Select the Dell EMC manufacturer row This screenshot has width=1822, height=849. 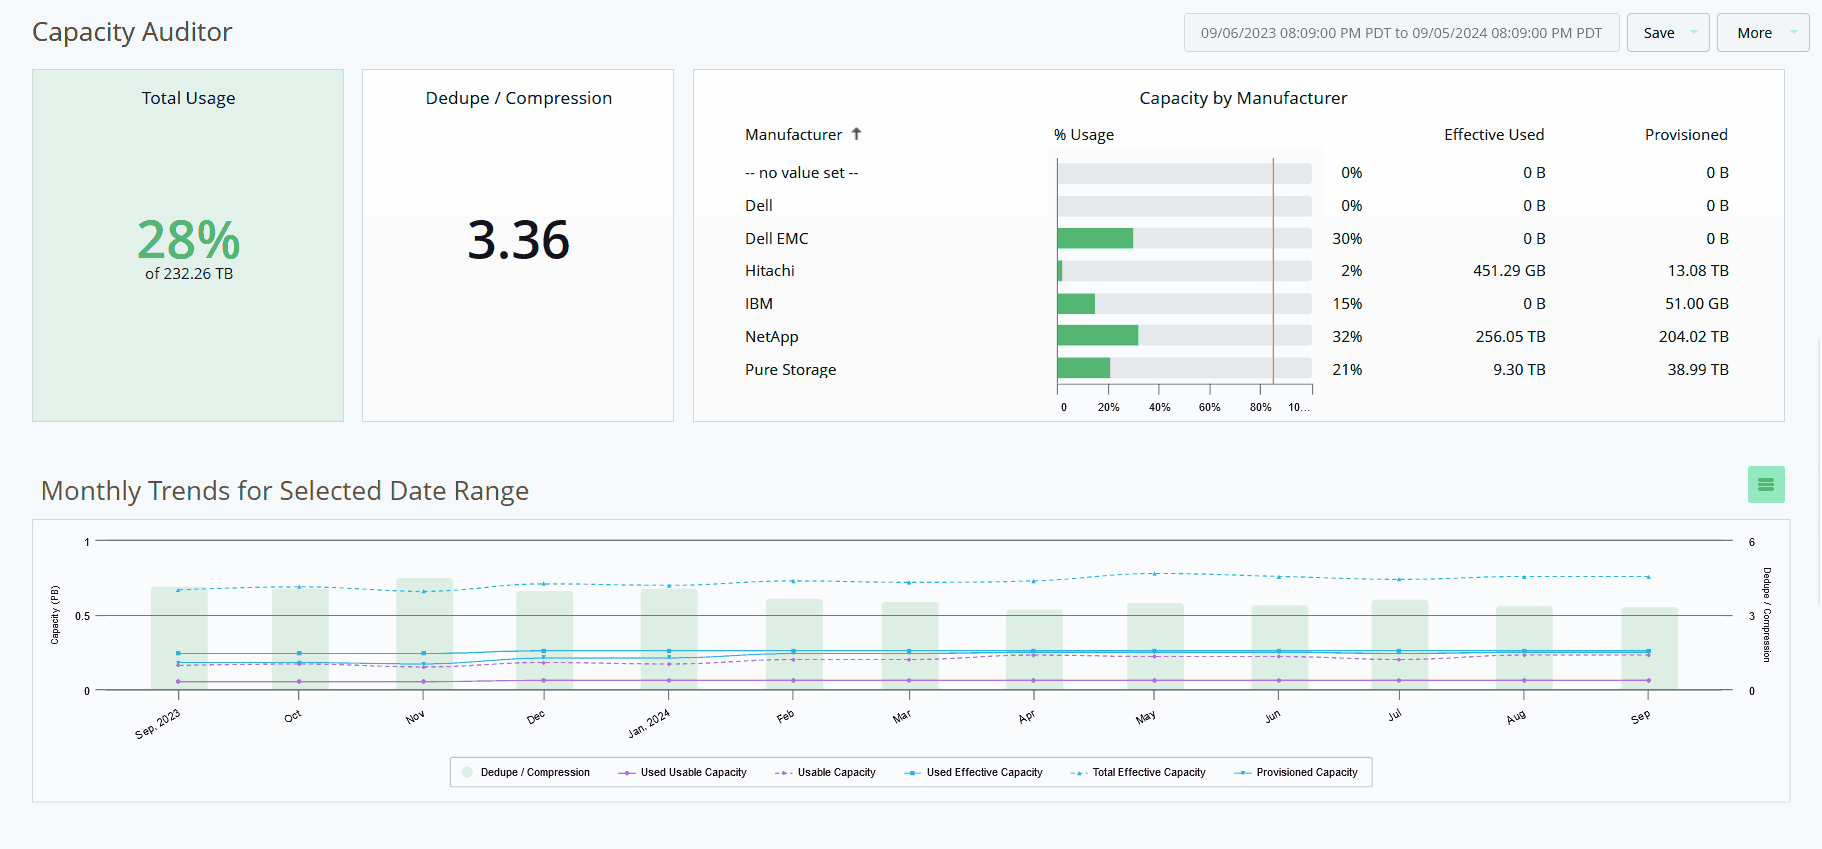1237,238
